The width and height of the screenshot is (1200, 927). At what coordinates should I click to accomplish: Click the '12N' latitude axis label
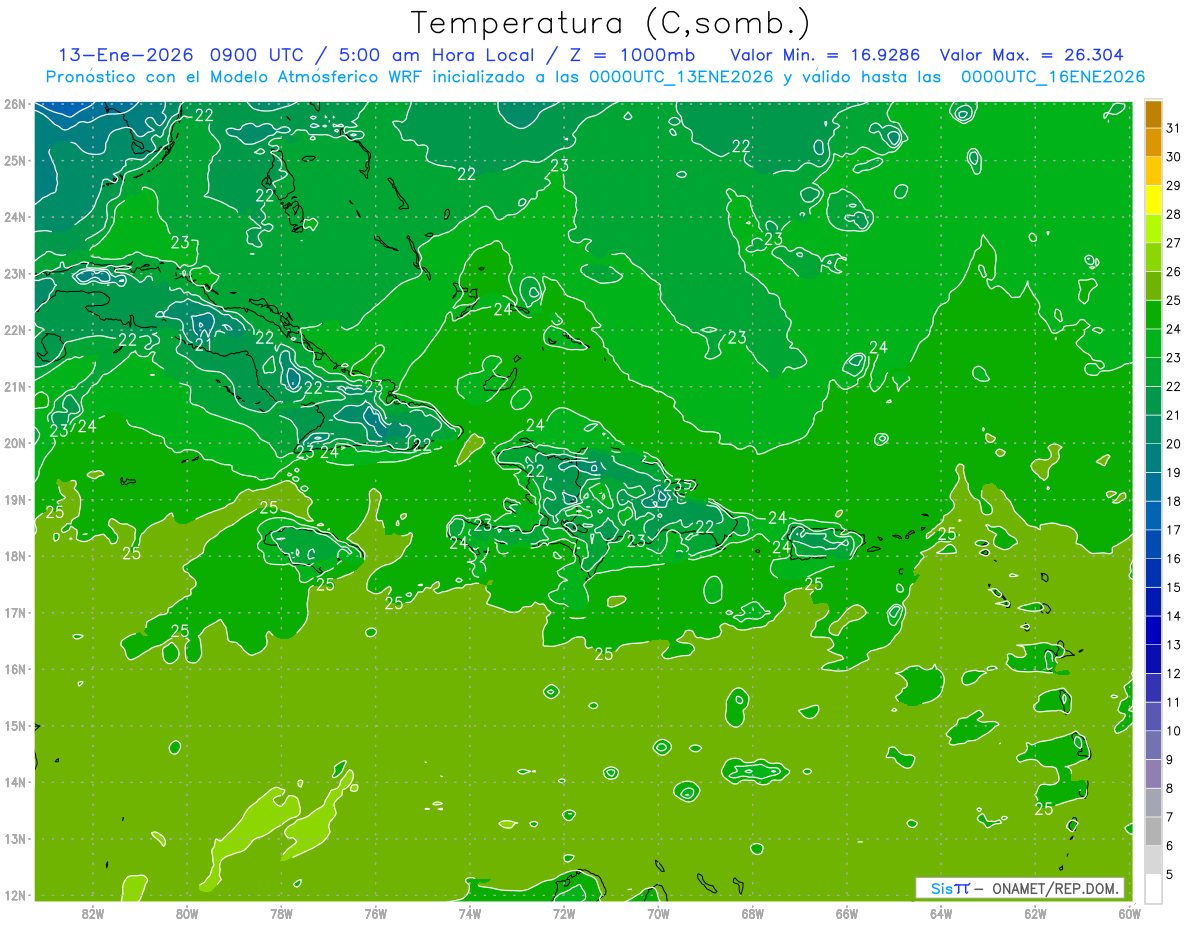[x=14, y=895]
